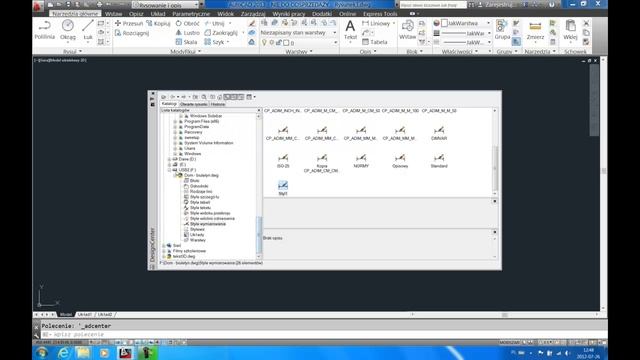Switch to the Model layout tab

(x=65, y=315)
